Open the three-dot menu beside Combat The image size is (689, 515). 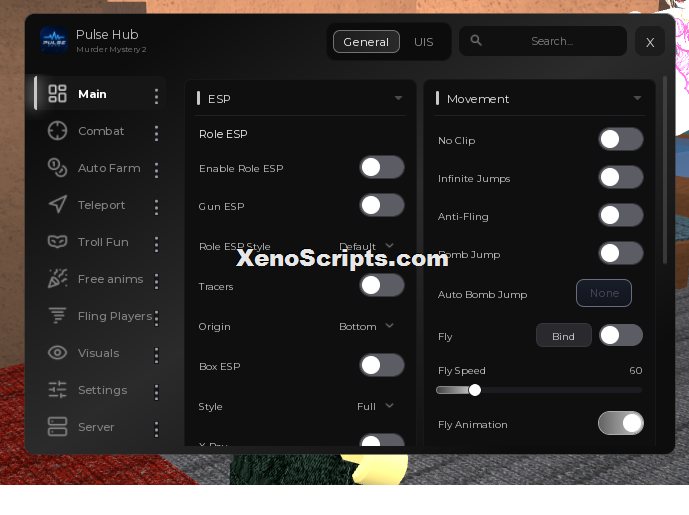coord(156,133)
